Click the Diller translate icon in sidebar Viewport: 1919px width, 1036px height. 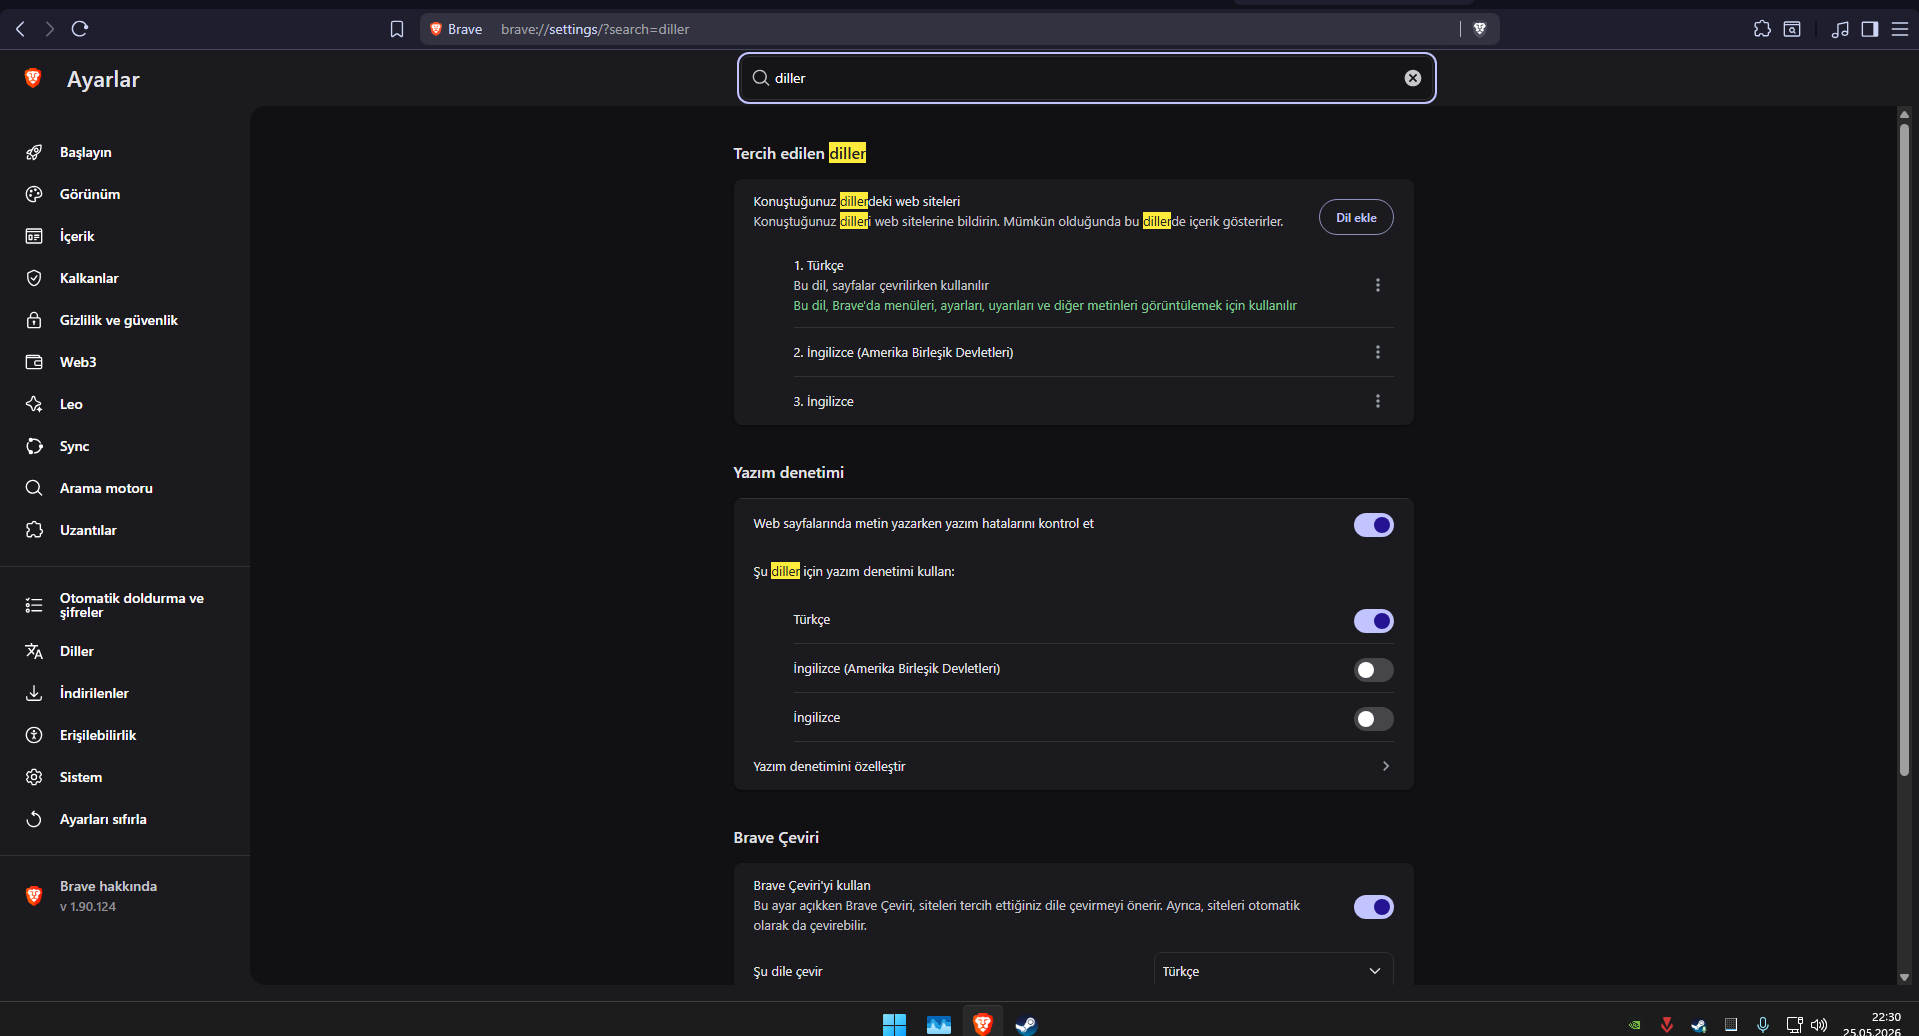tap(34, 651)
